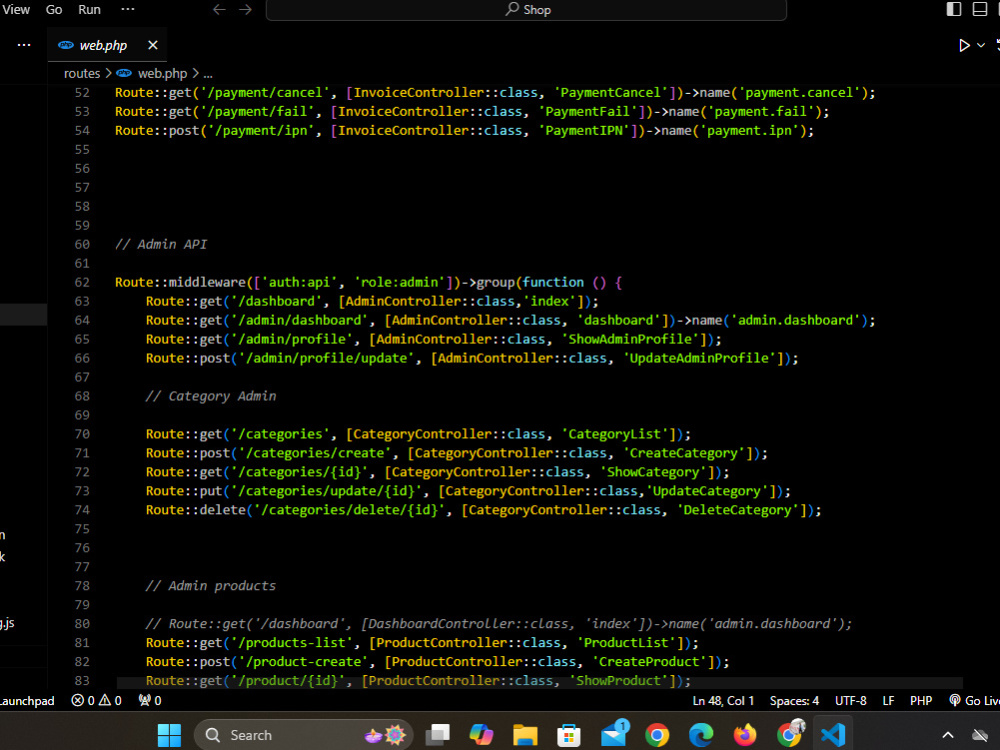The image size is (1000, 750).
Task: Open Microsoft Edge from the taskbar
Action: tap(701, 735)
